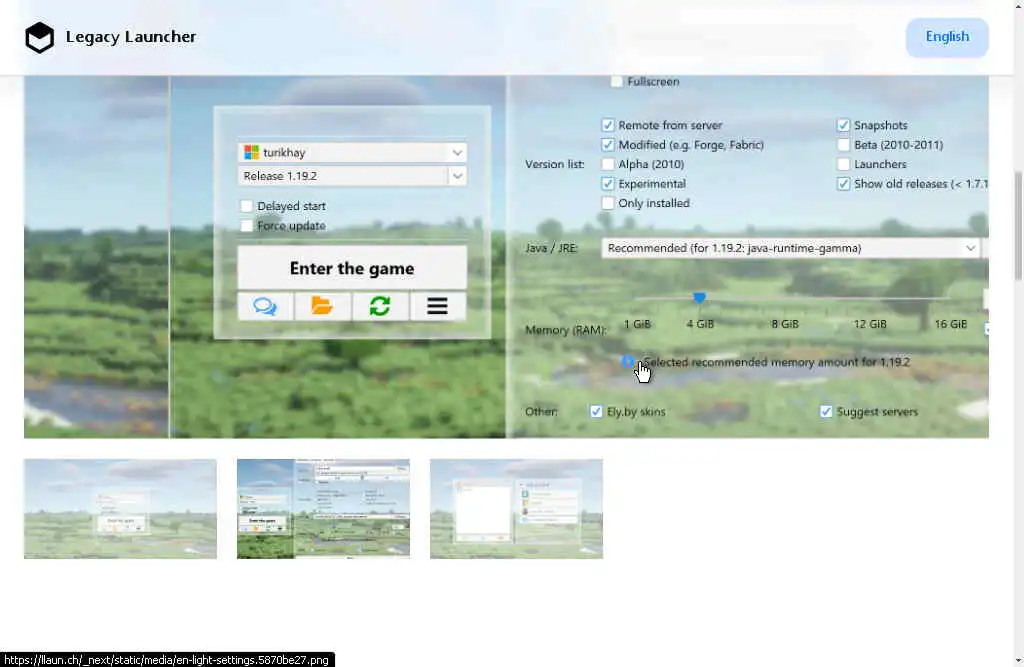Switch language with the English button
Viewport: 1024px width, 667px height.
click(x=947, y=37)
